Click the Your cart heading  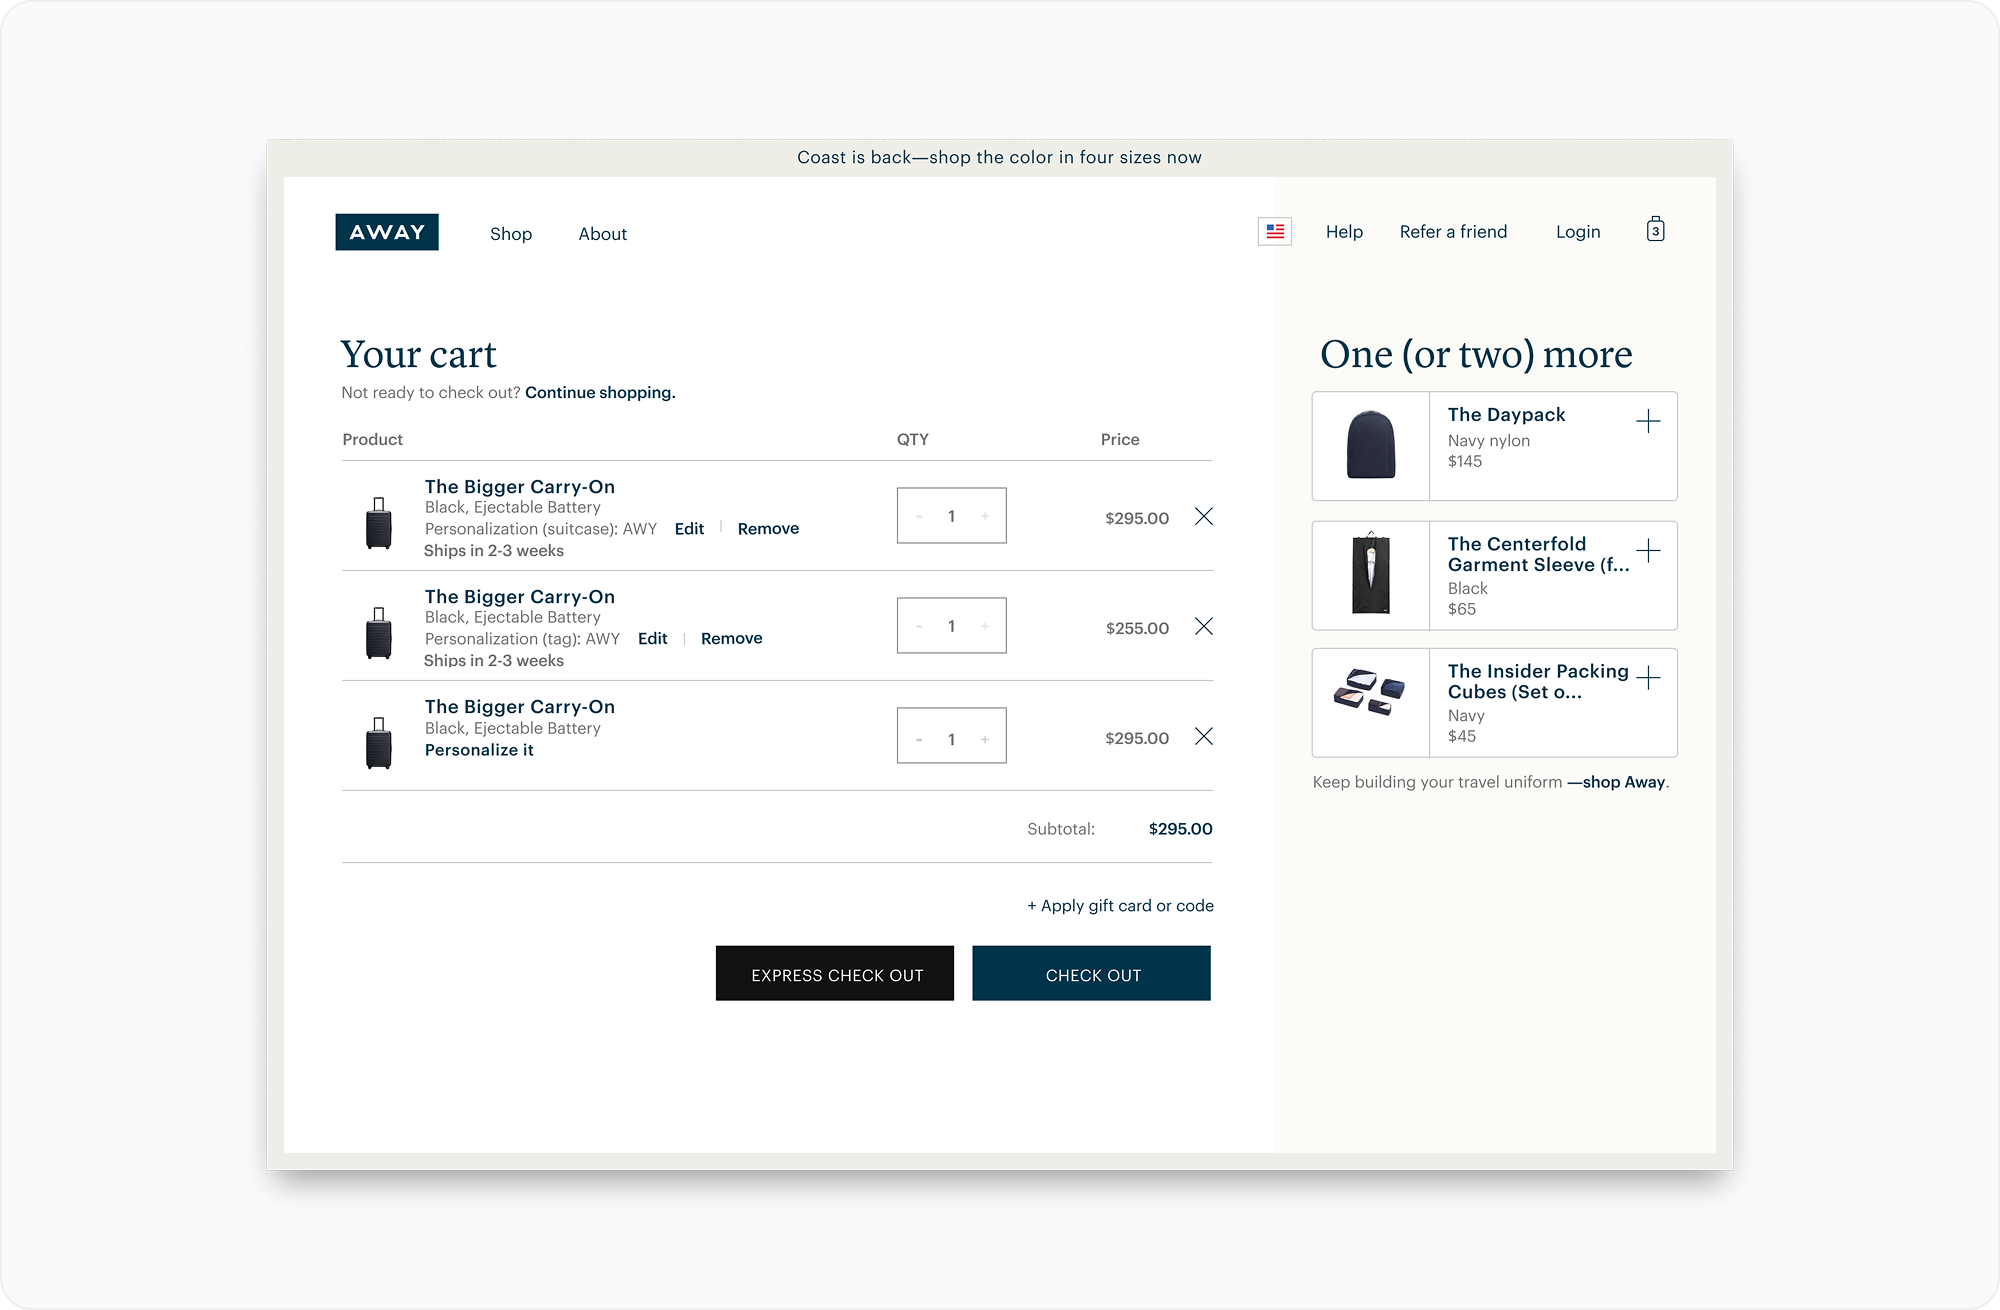[418, 354]
